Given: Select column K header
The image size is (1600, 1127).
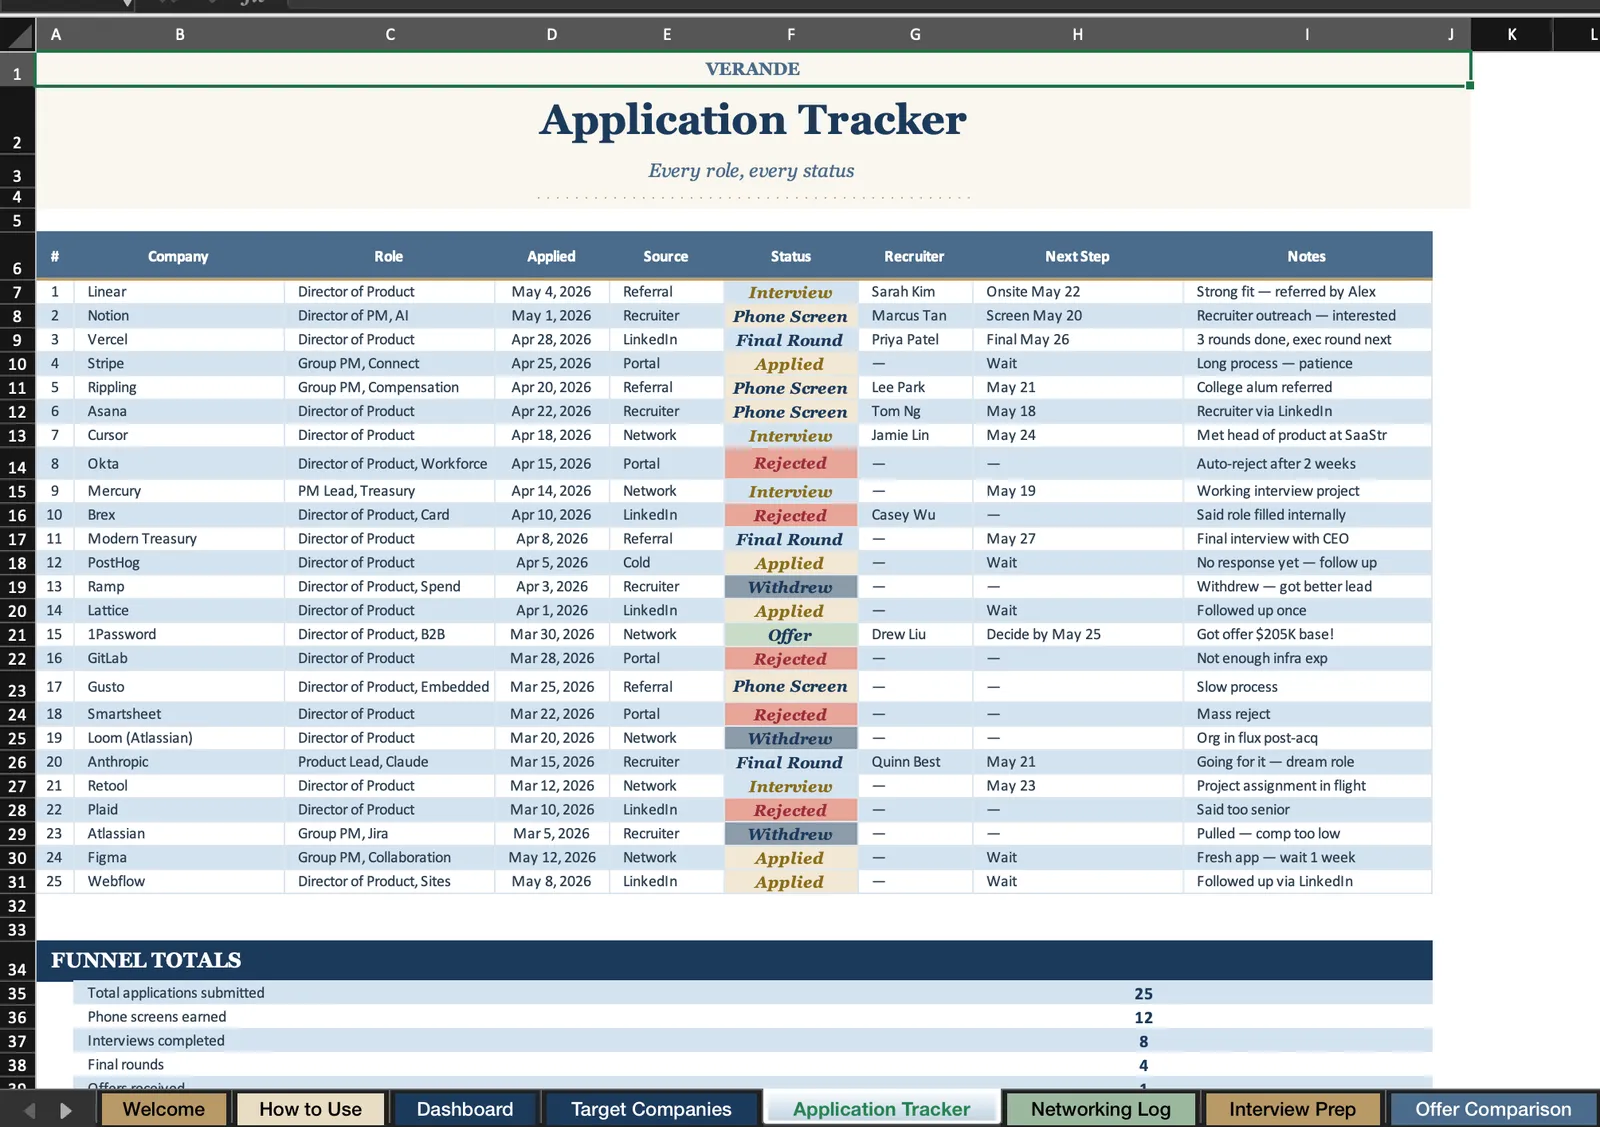Looking at the screenshot, I should (x=1512, y=35).
